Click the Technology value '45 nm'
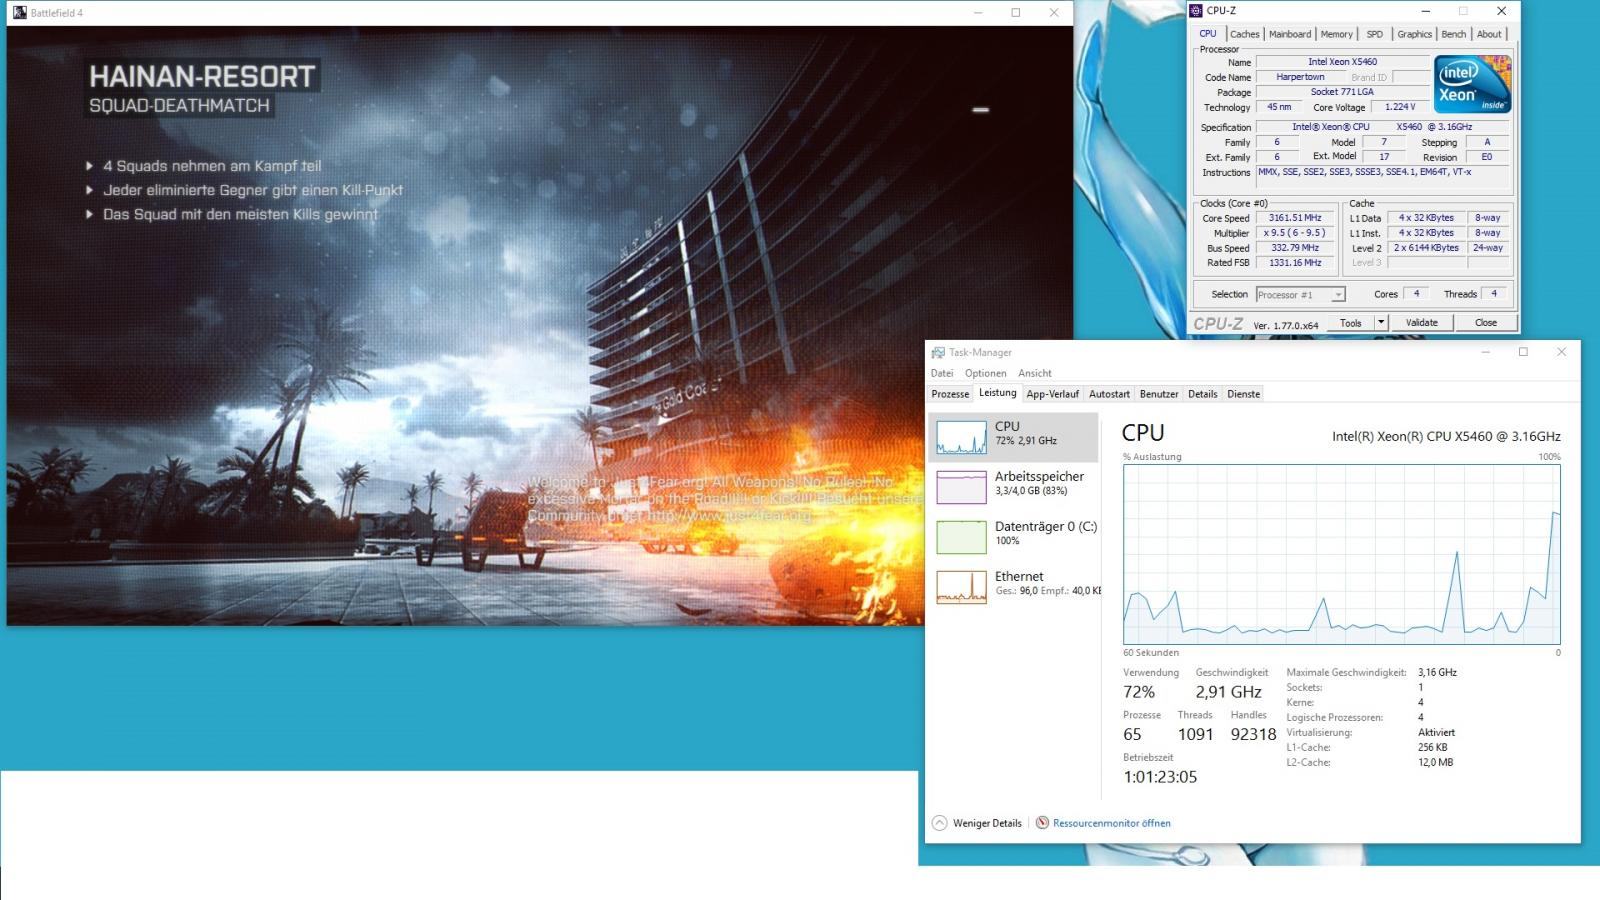Viewport: 1600px width, 900px height. [1279, 107]
